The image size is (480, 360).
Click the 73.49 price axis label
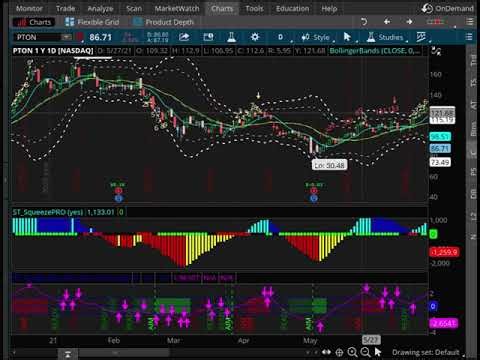(440, 162)
